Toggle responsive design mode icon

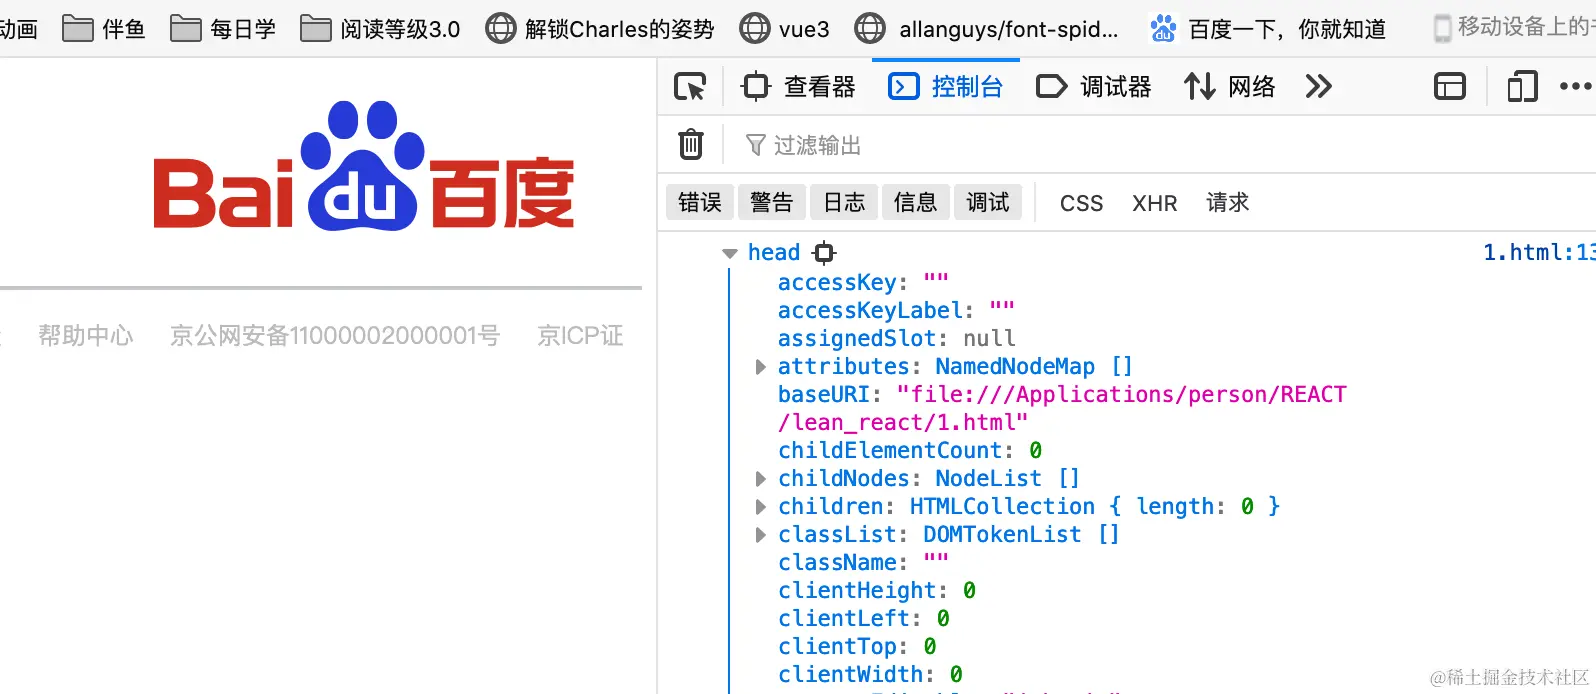pyautogui.click(x=1522, y=87)
